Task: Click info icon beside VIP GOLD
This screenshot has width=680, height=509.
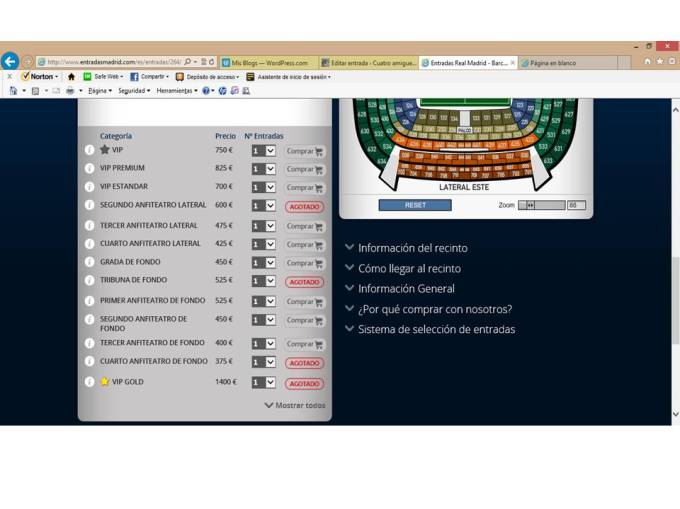Action: pyautogui.click(x=89, y=382)
